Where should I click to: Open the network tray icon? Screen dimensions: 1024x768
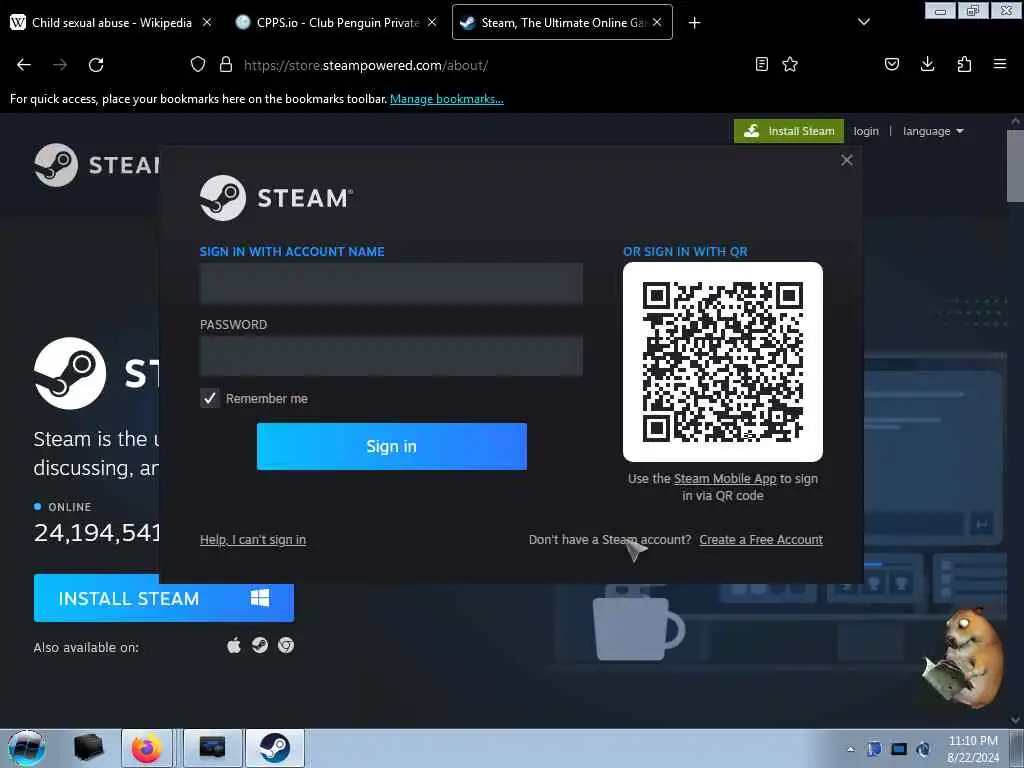899,749
